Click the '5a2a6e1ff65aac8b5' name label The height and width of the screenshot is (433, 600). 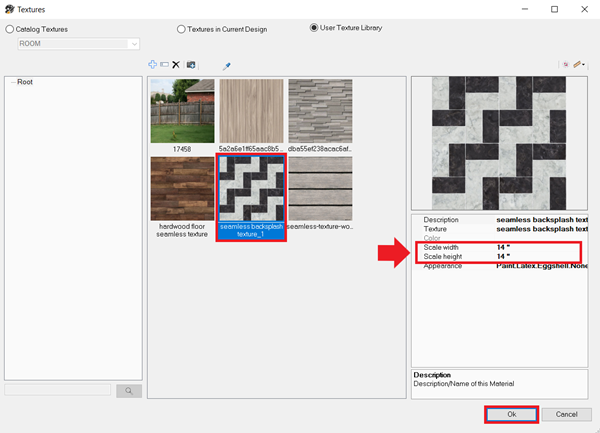[251, 149]
